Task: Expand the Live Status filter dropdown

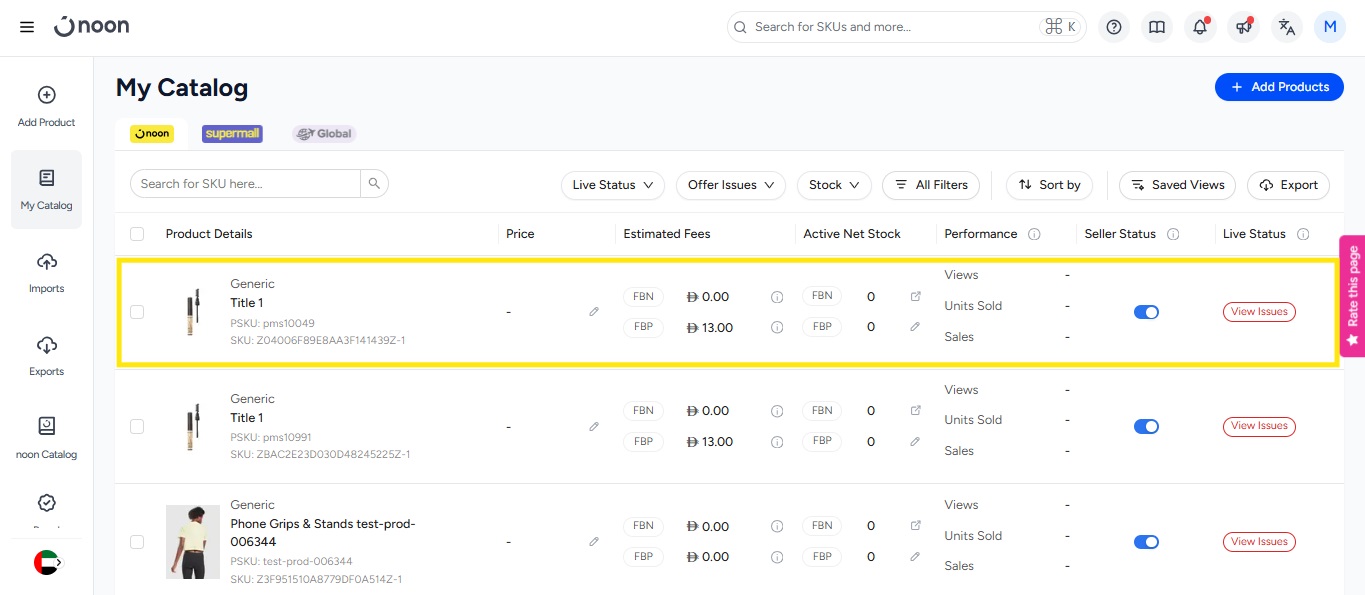Action: [613, 185]
